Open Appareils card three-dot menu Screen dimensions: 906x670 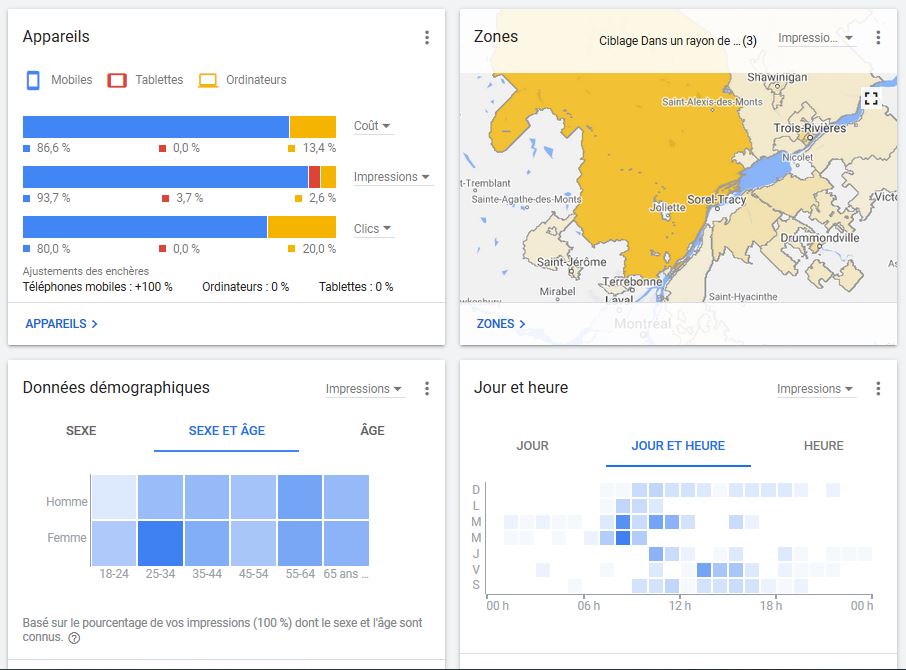tap(427, 38)
